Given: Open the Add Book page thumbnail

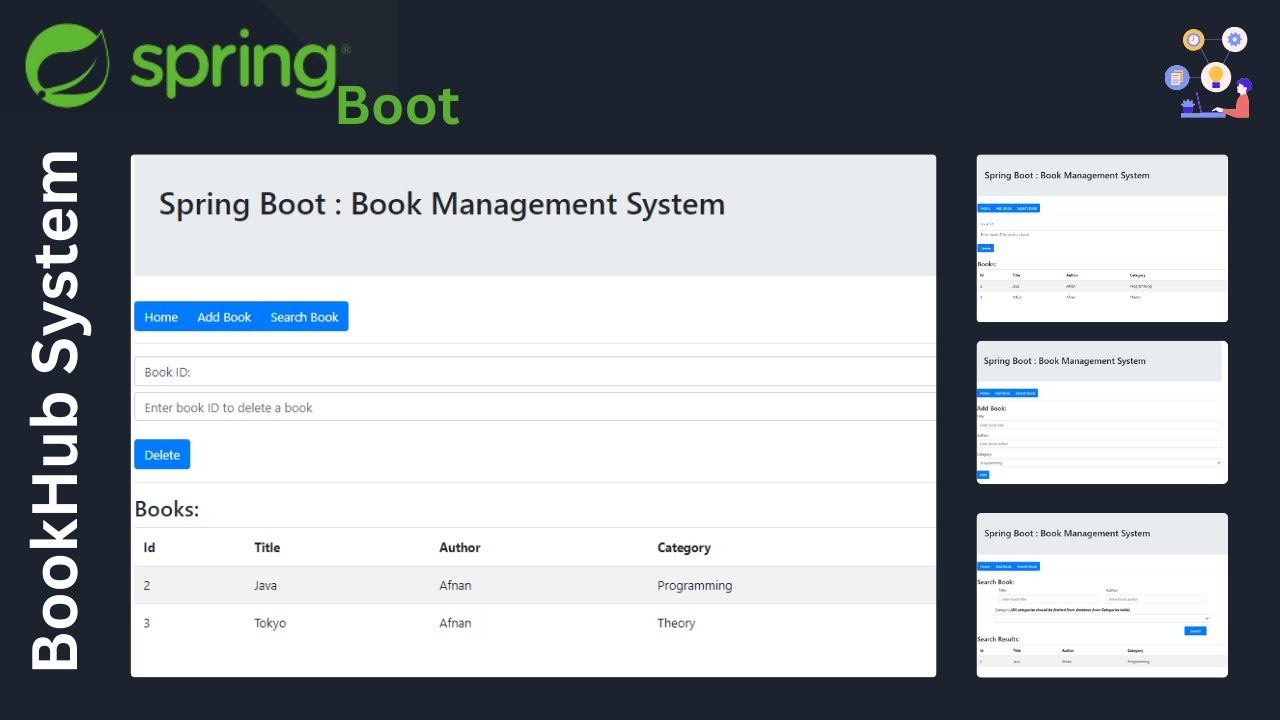Looking at the screenshot, I should pyautogui.click(x=1102, y=412).
